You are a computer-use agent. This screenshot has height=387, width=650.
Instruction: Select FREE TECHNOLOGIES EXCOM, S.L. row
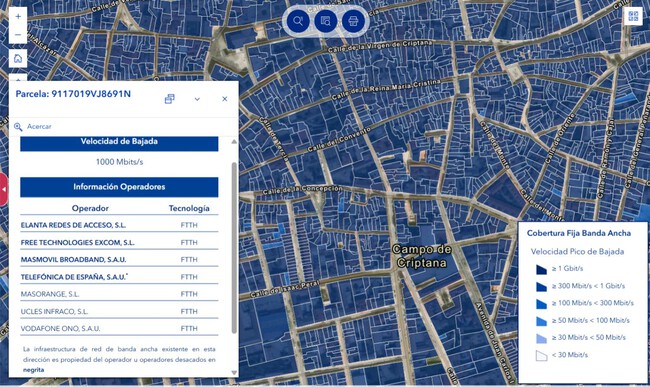[x=119, y=242]
